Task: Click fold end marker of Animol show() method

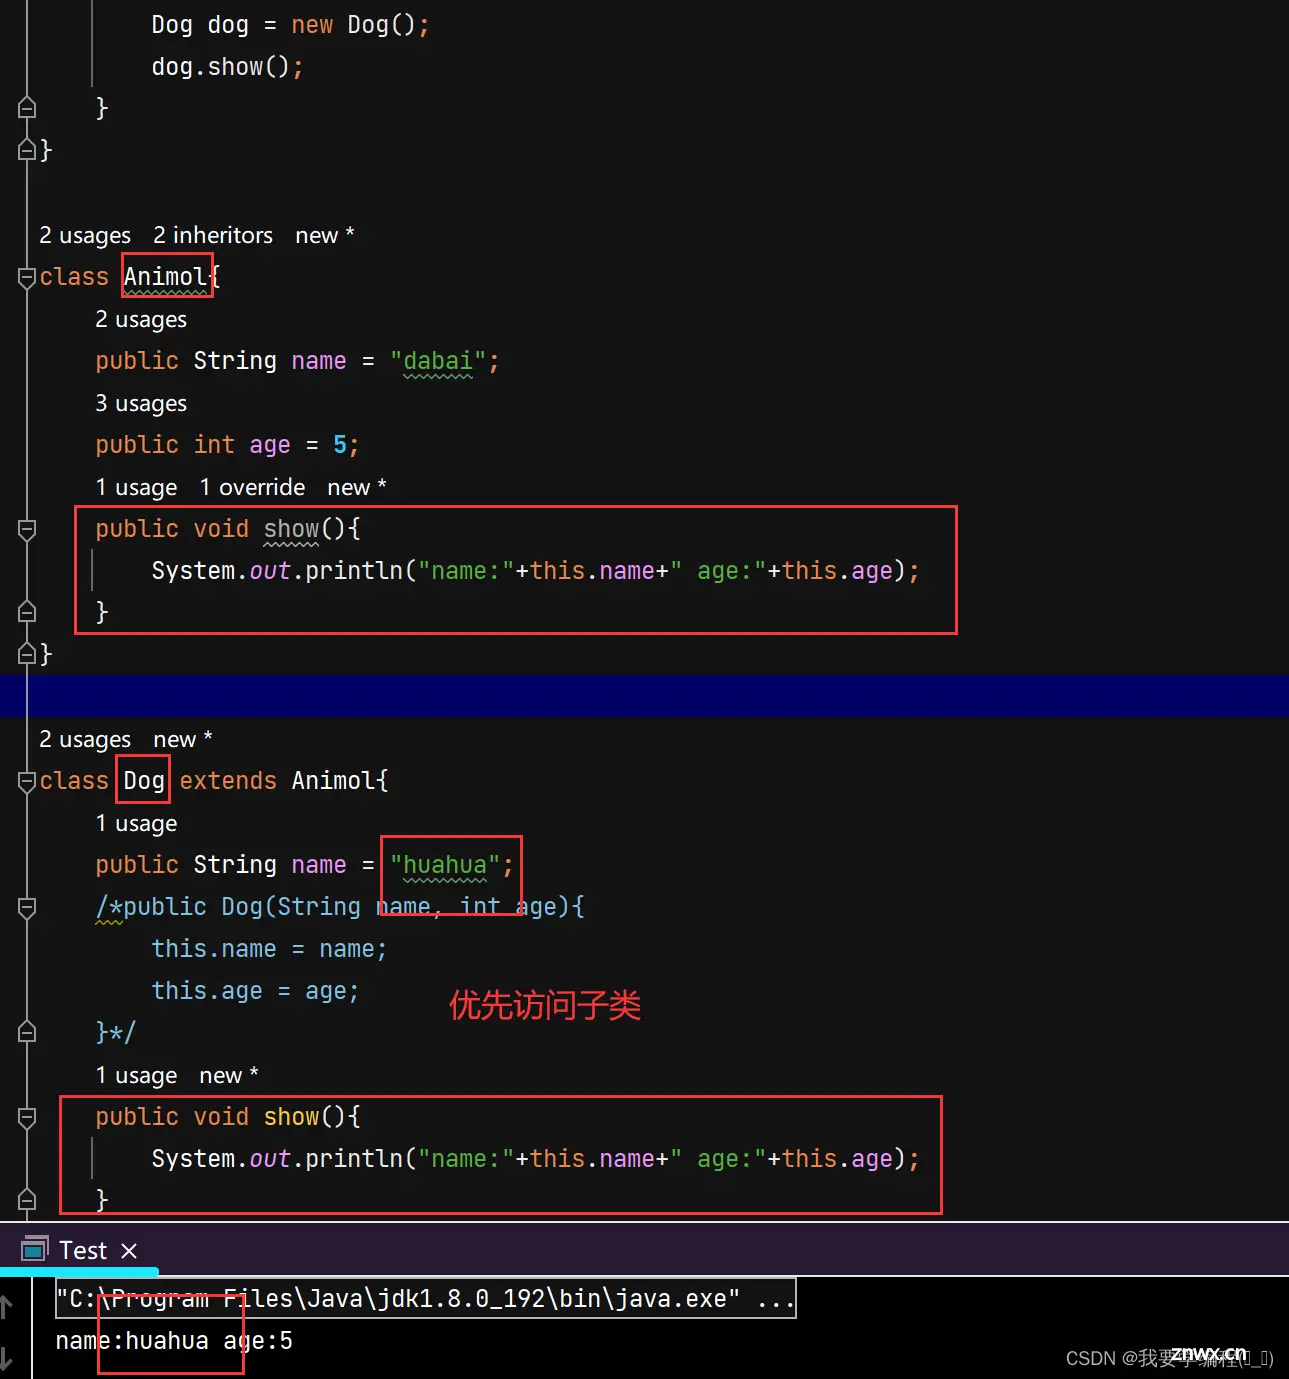Action: pos(27,611)
